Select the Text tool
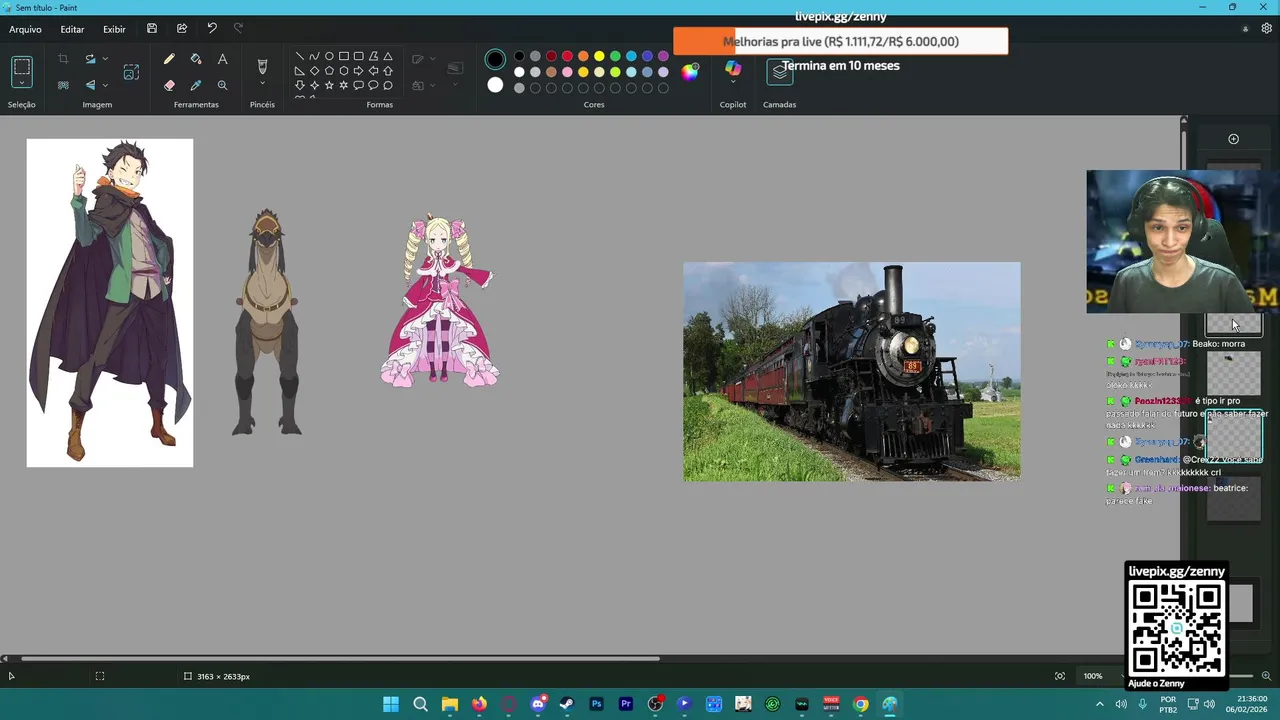 pos(222,59)
